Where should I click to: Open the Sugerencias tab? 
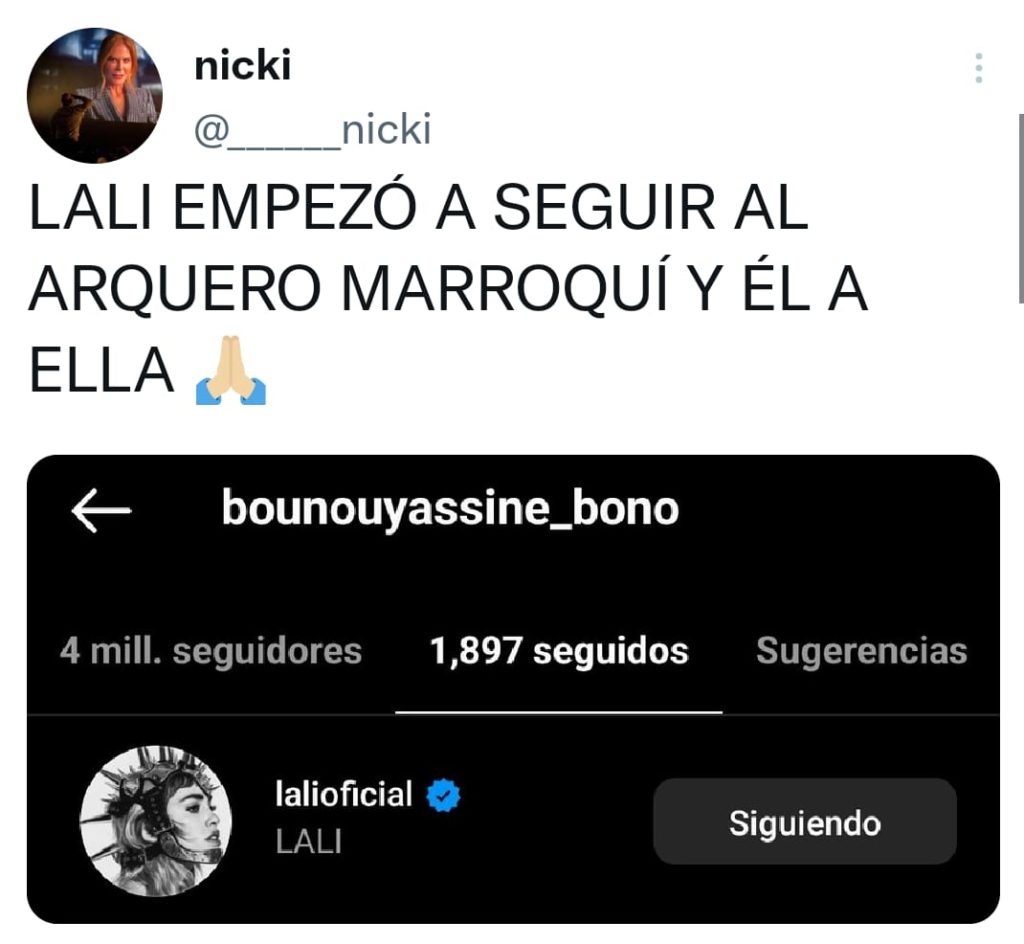[861, 651]
